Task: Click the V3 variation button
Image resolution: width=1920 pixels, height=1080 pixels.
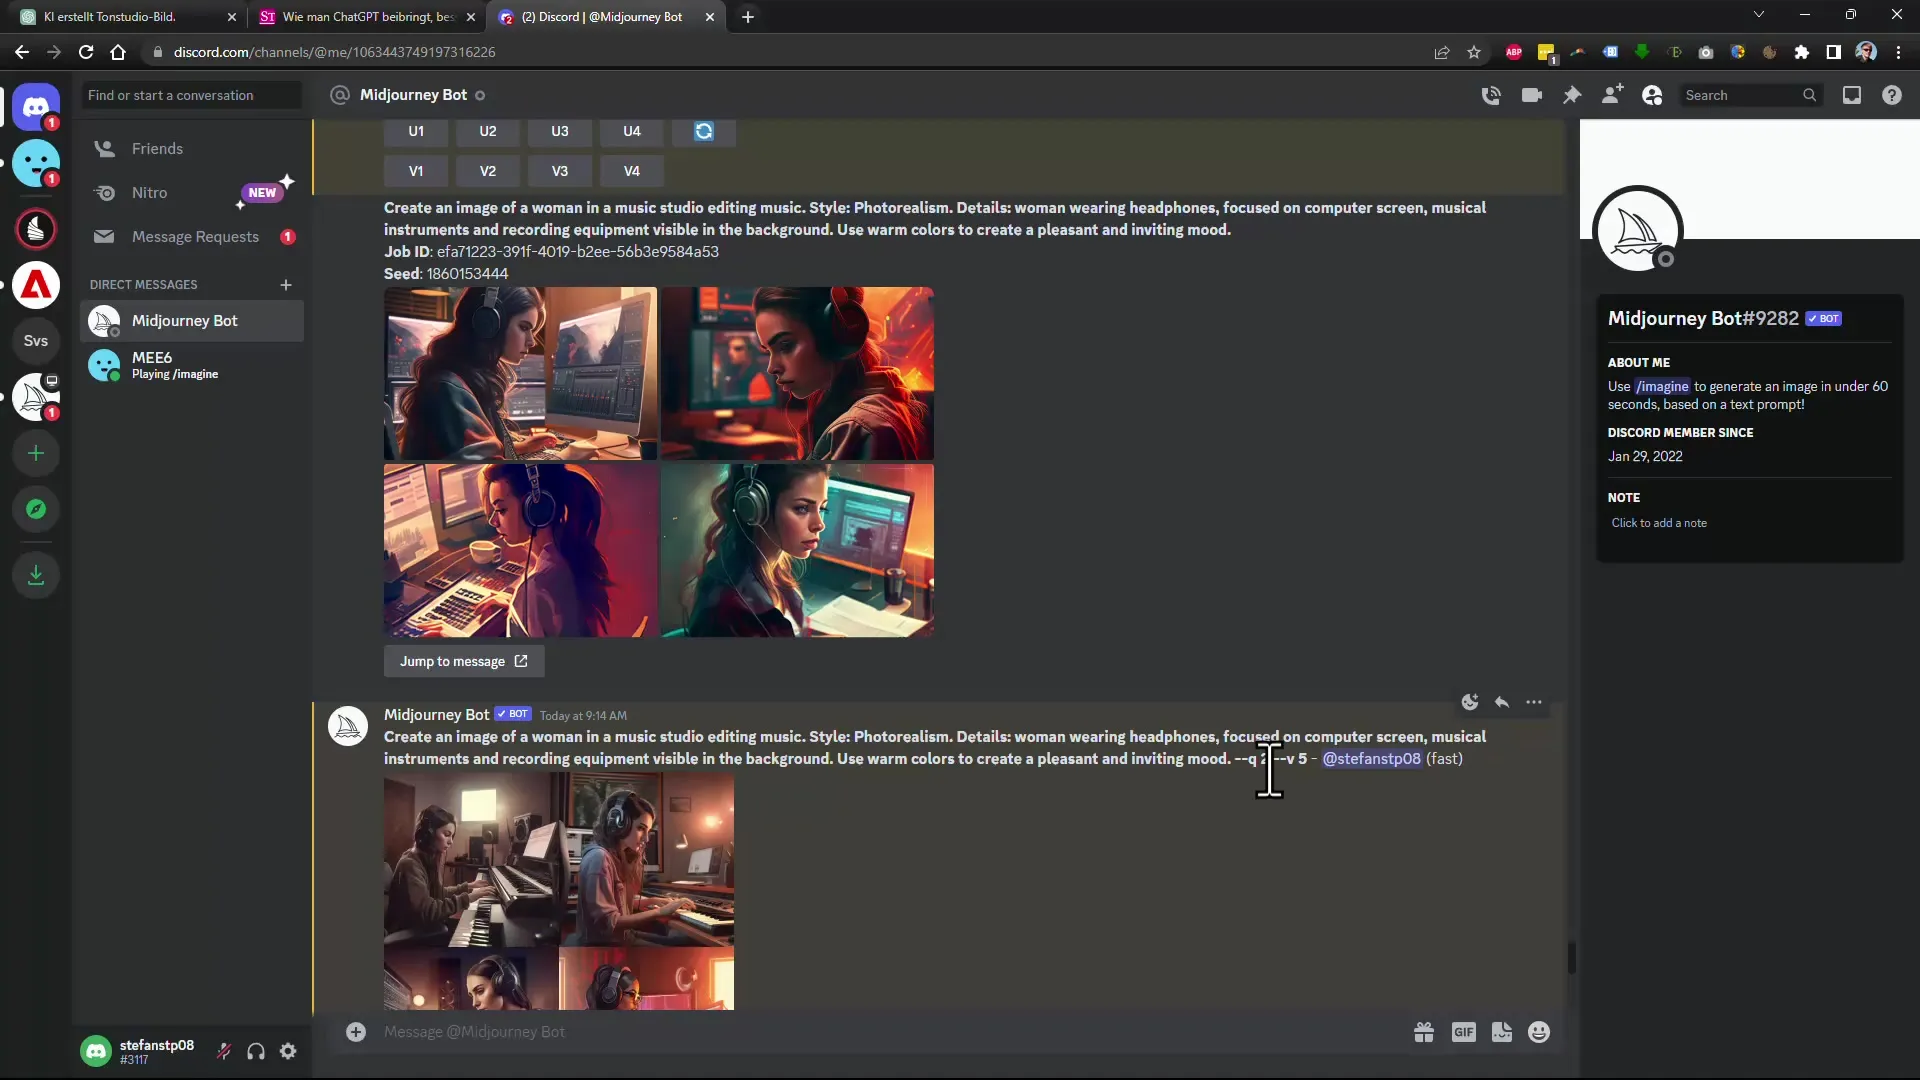Action: click(x=559, y=170)
